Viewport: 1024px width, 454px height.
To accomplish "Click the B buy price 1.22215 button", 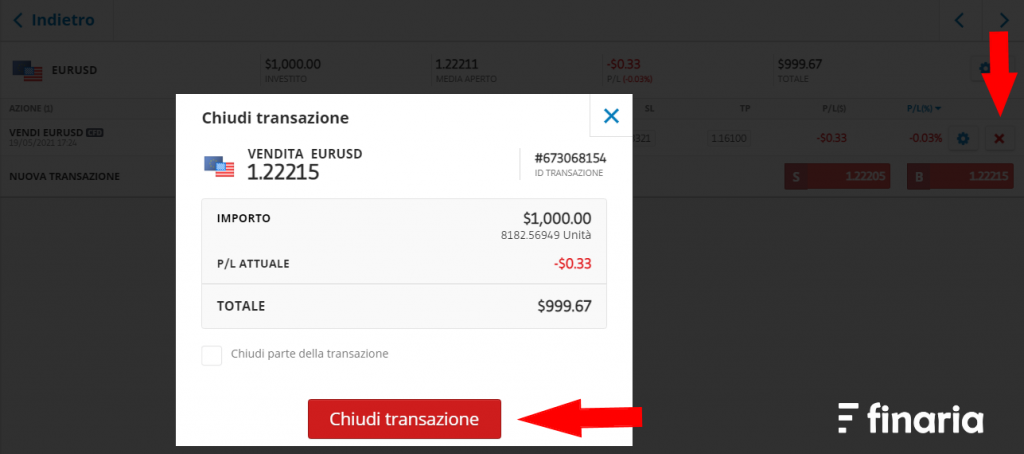I will coord(960,176).
